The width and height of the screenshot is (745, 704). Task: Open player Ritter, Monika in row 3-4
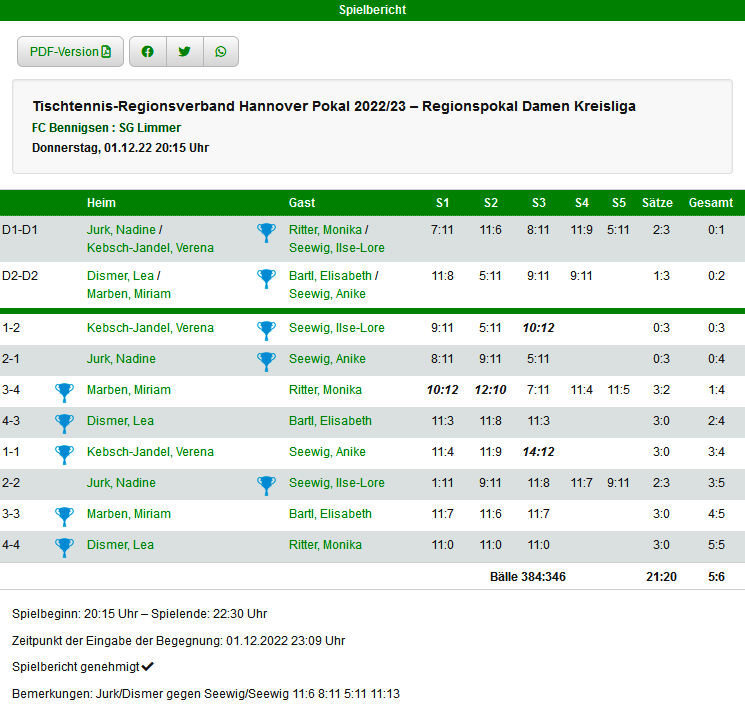coord(325,390)
